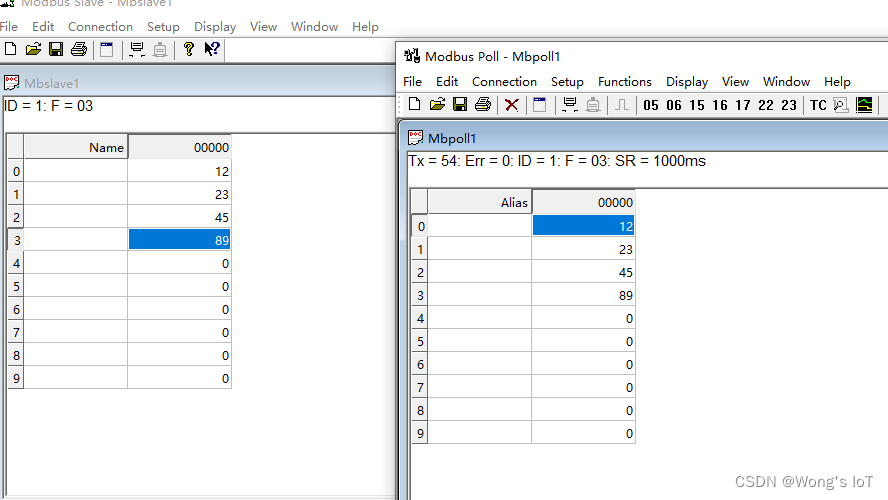The image size is (888, 500).
Task: Open Window menu in Modbus Slave
Action: click(x=314, y=27)
